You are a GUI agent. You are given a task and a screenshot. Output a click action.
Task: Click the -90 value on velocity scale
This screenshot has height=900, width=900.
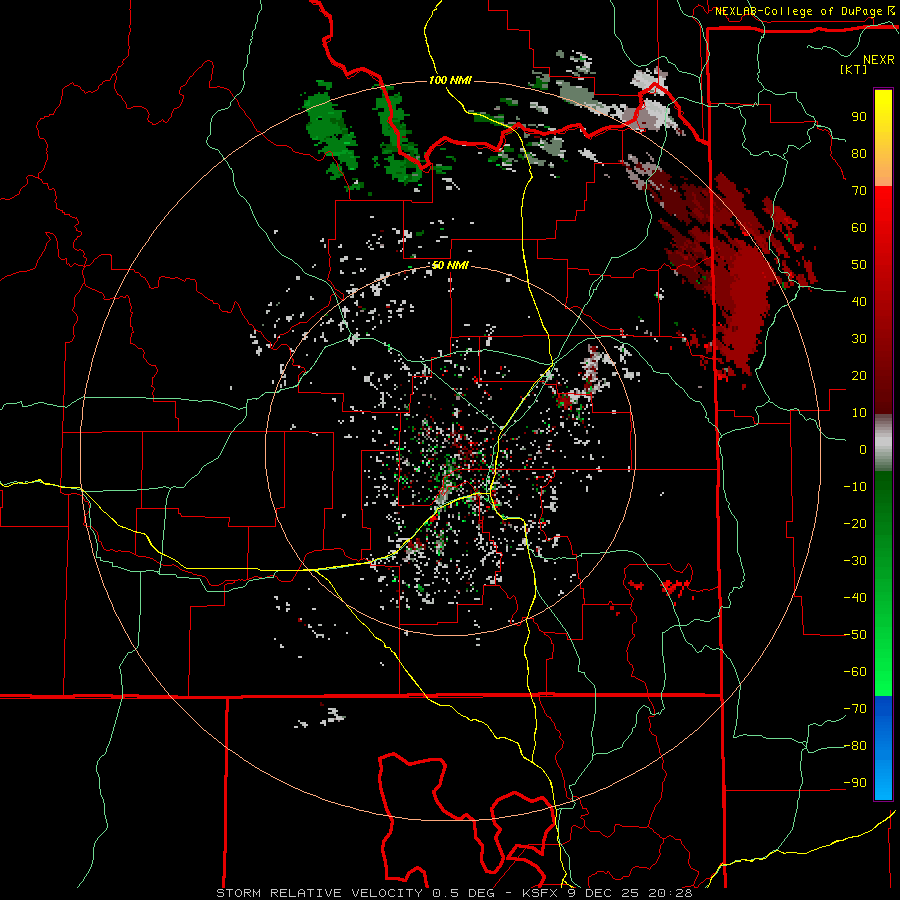click(x=855, y=783)
